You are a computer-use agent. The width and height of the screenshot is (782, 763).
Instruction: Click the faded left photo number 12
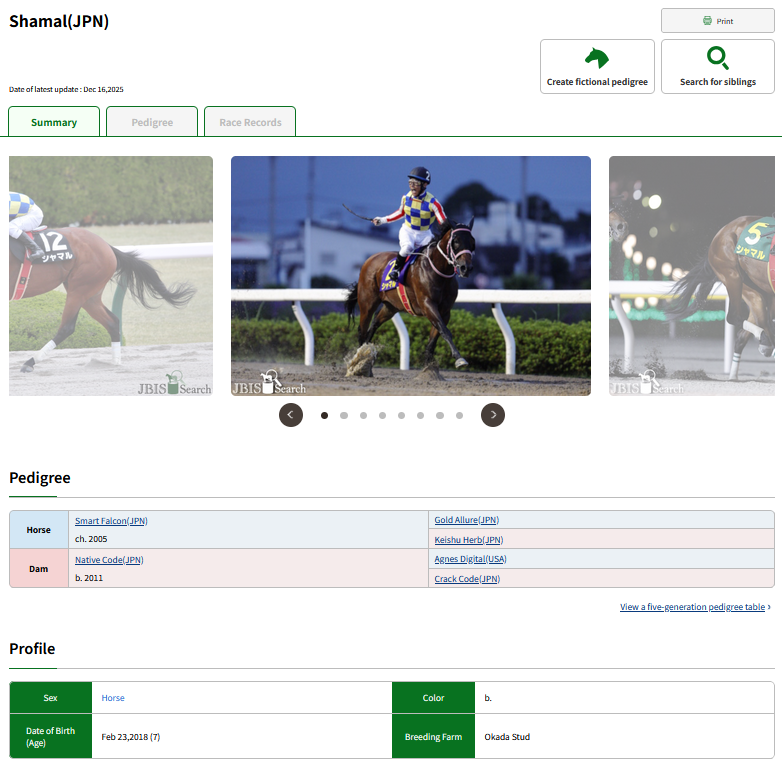click(111, 276)
